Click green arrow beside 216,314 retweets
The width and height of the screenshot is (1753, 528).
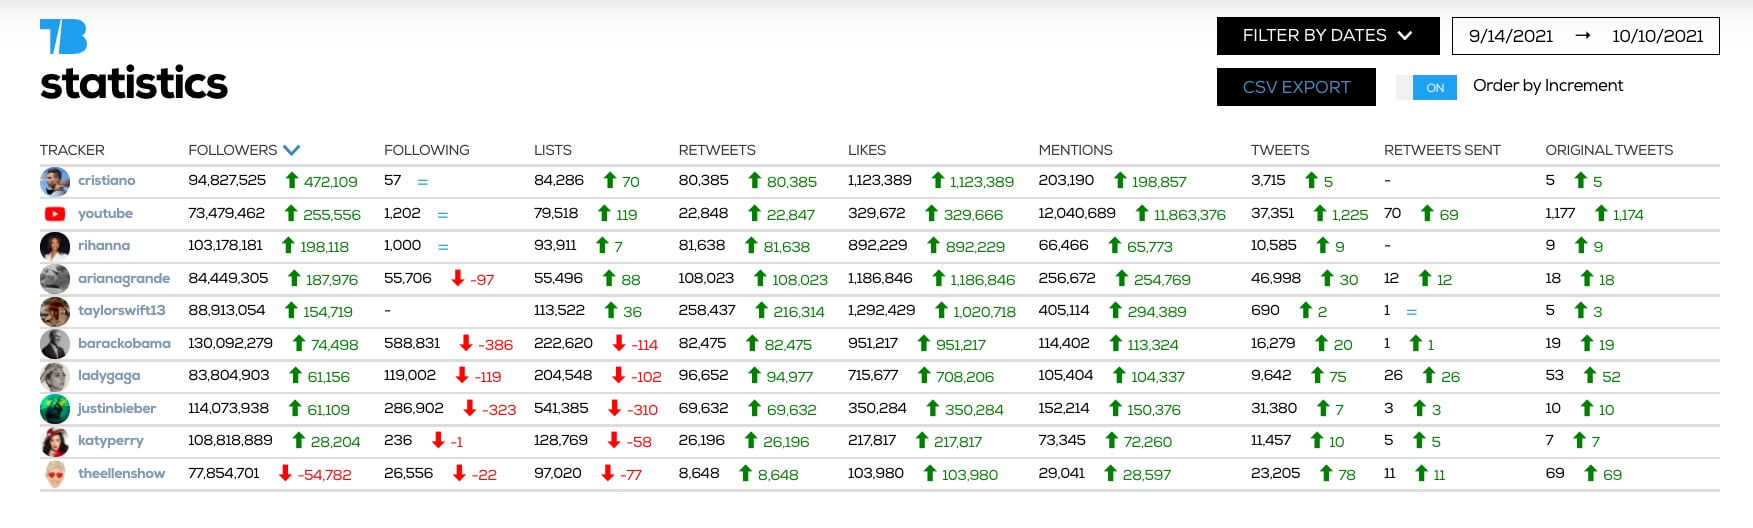[761, 310]
